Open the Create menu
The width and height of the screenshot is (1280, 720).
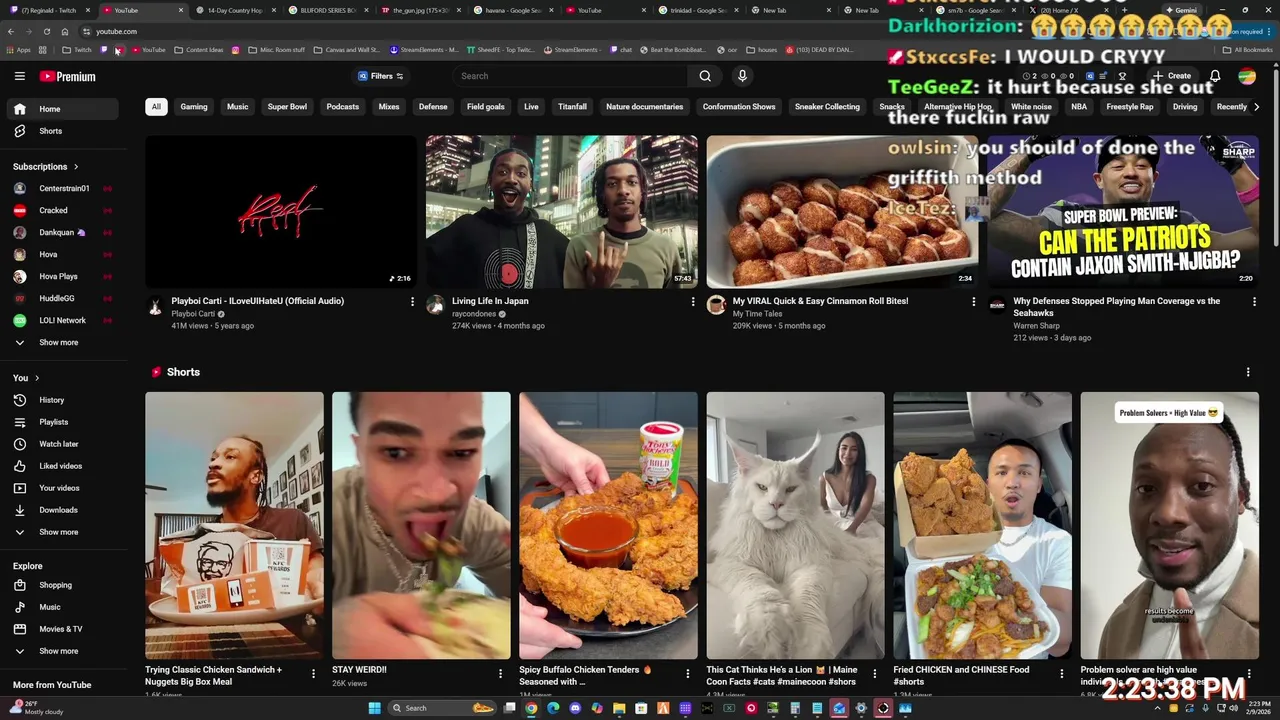pyautogui.click(x=1172, y=76)
